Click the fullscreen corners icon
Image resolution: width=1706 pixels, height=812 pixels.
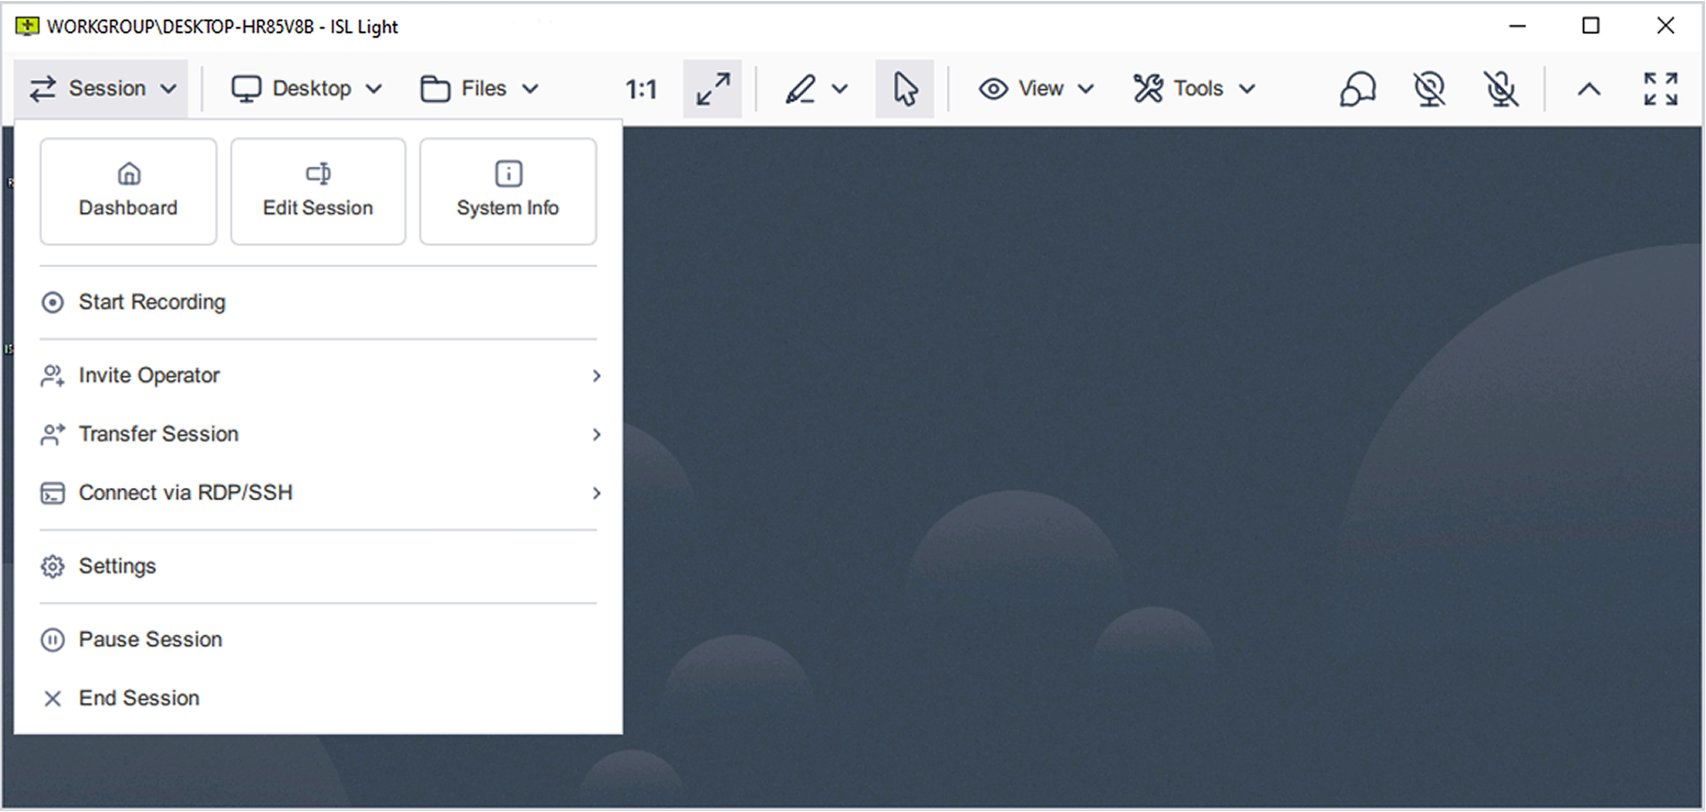1660,89
